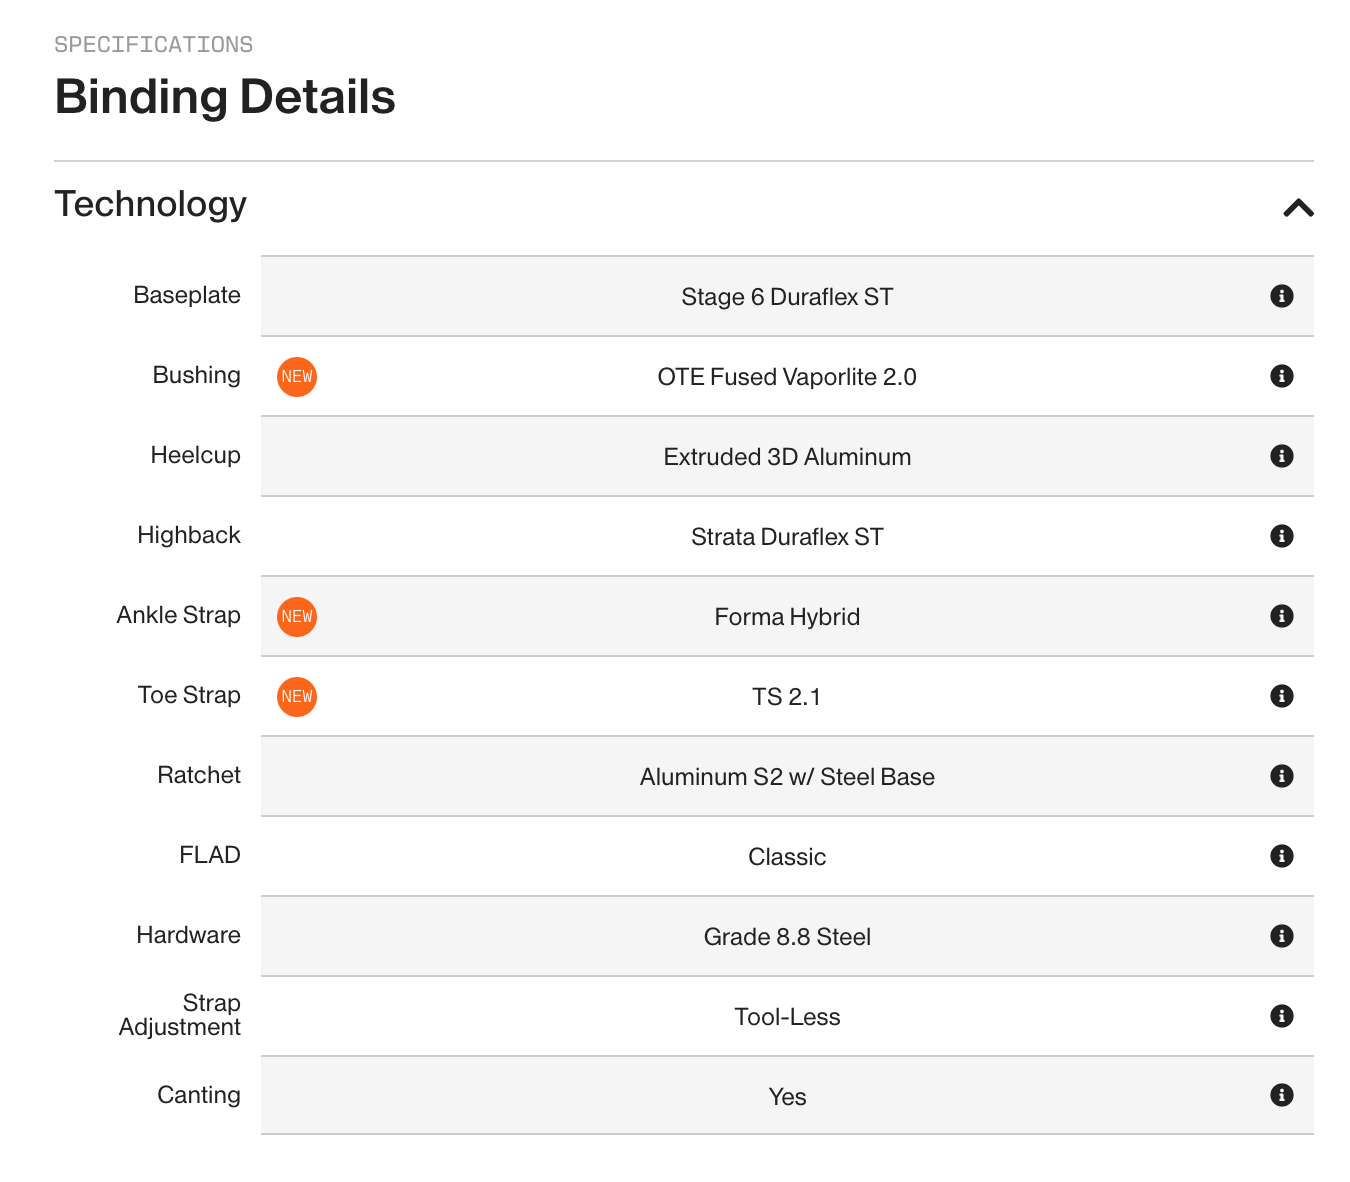The height and width of the screenshot is (1182, 1350).
Task: Click the OTE Fused Vaporlite 2.0 value
Action: point(787,377)
